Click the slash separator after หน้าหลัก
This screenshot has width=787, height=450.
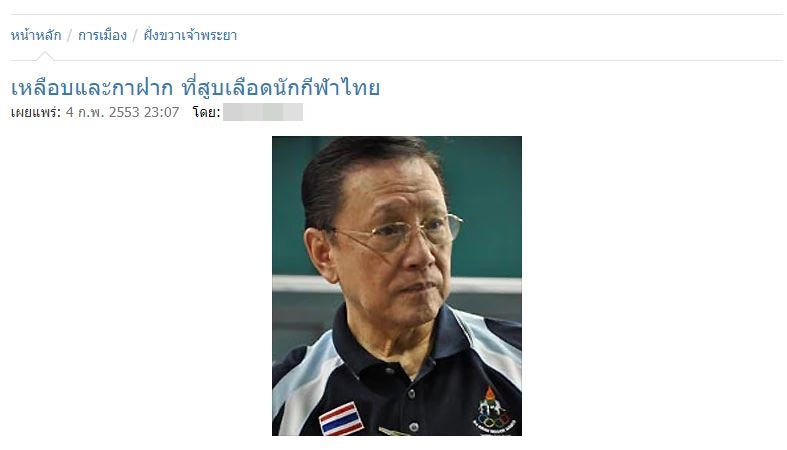[70, 36]
